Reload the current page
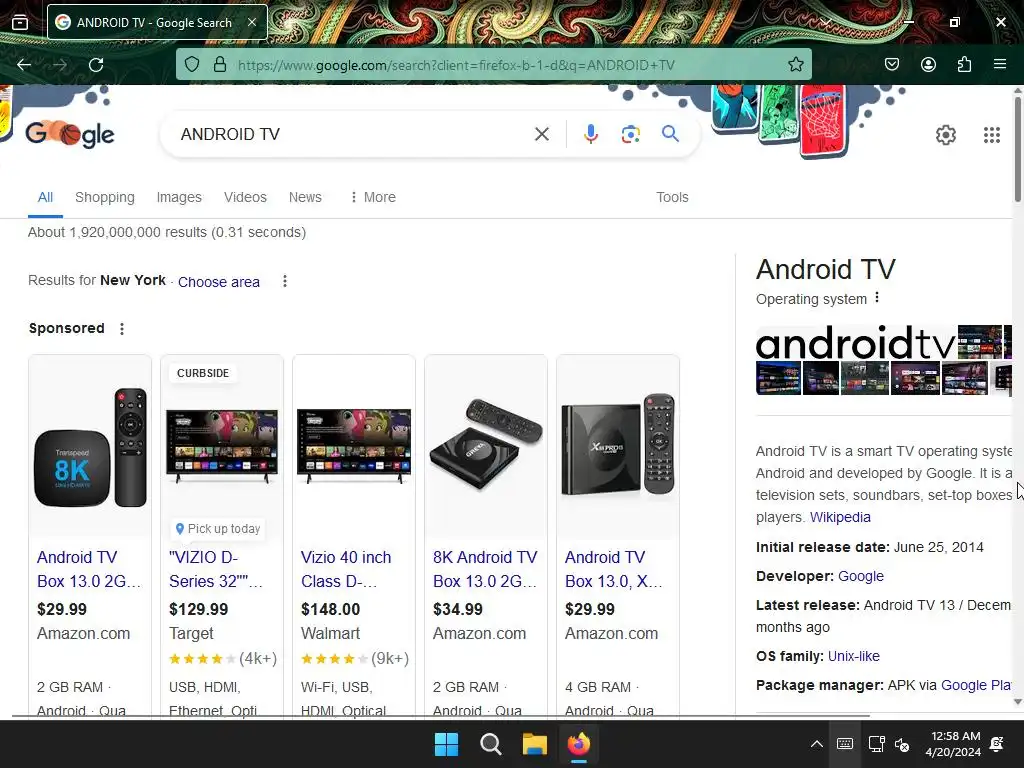This screenshot has height=768, width=1024. click(x=96, y=65)
